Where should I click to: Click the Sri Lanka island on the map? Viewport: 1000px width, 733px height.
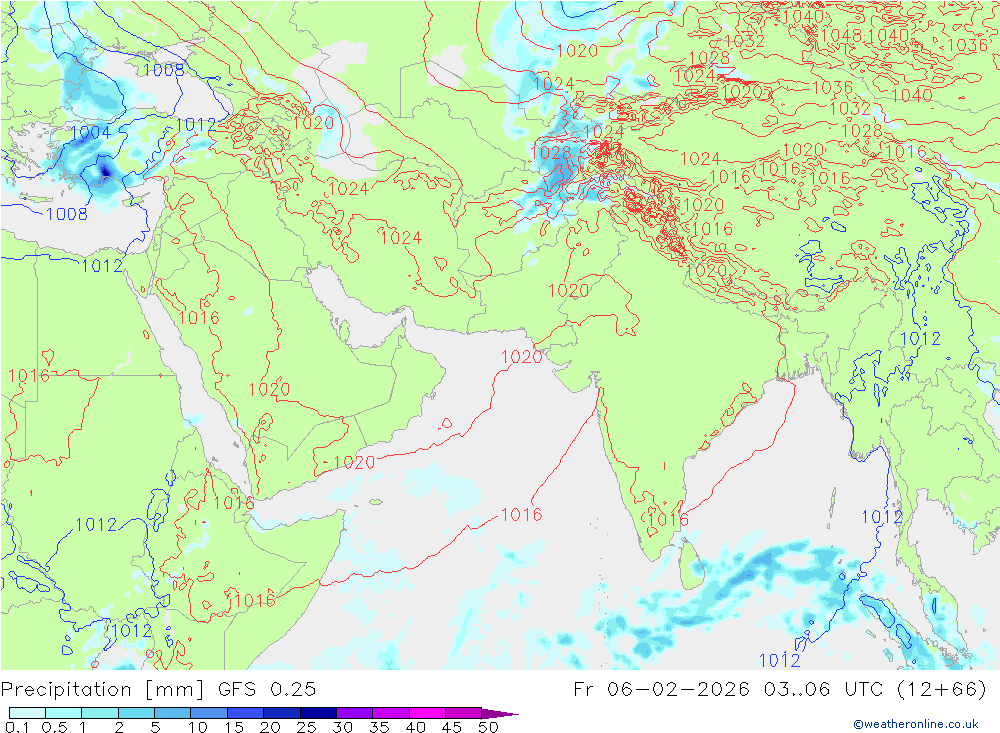[x=691, y=565]
